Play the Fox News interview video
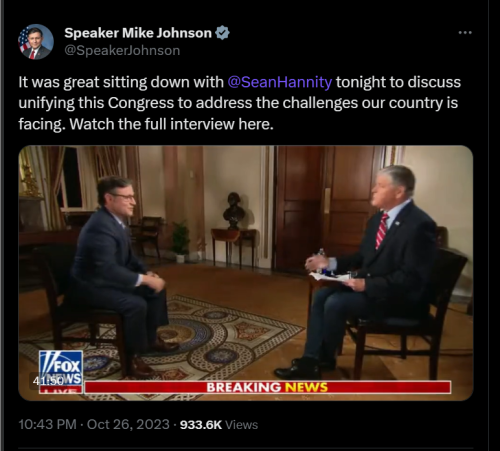The image size is (500, 451). (246, 273)
